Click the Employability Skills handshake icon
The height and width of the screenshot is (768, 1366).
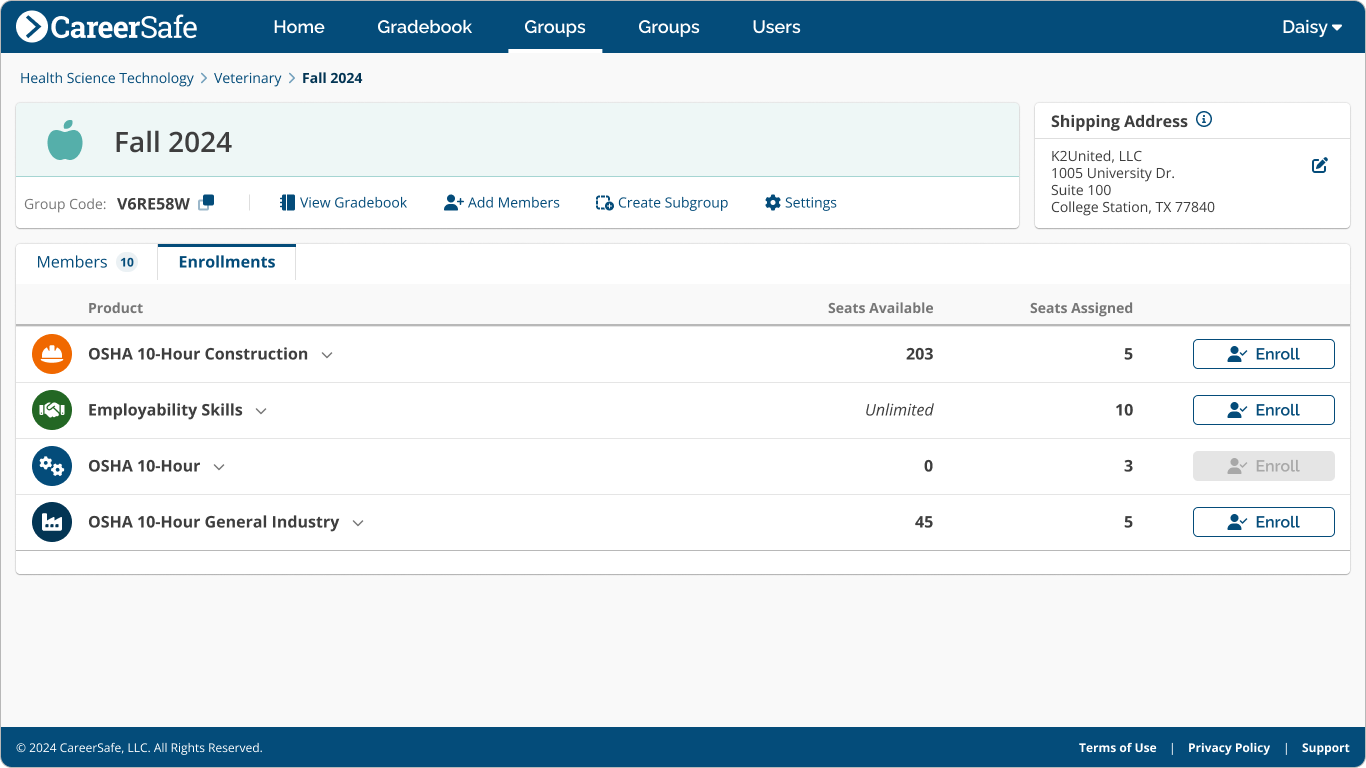[51, 409]
